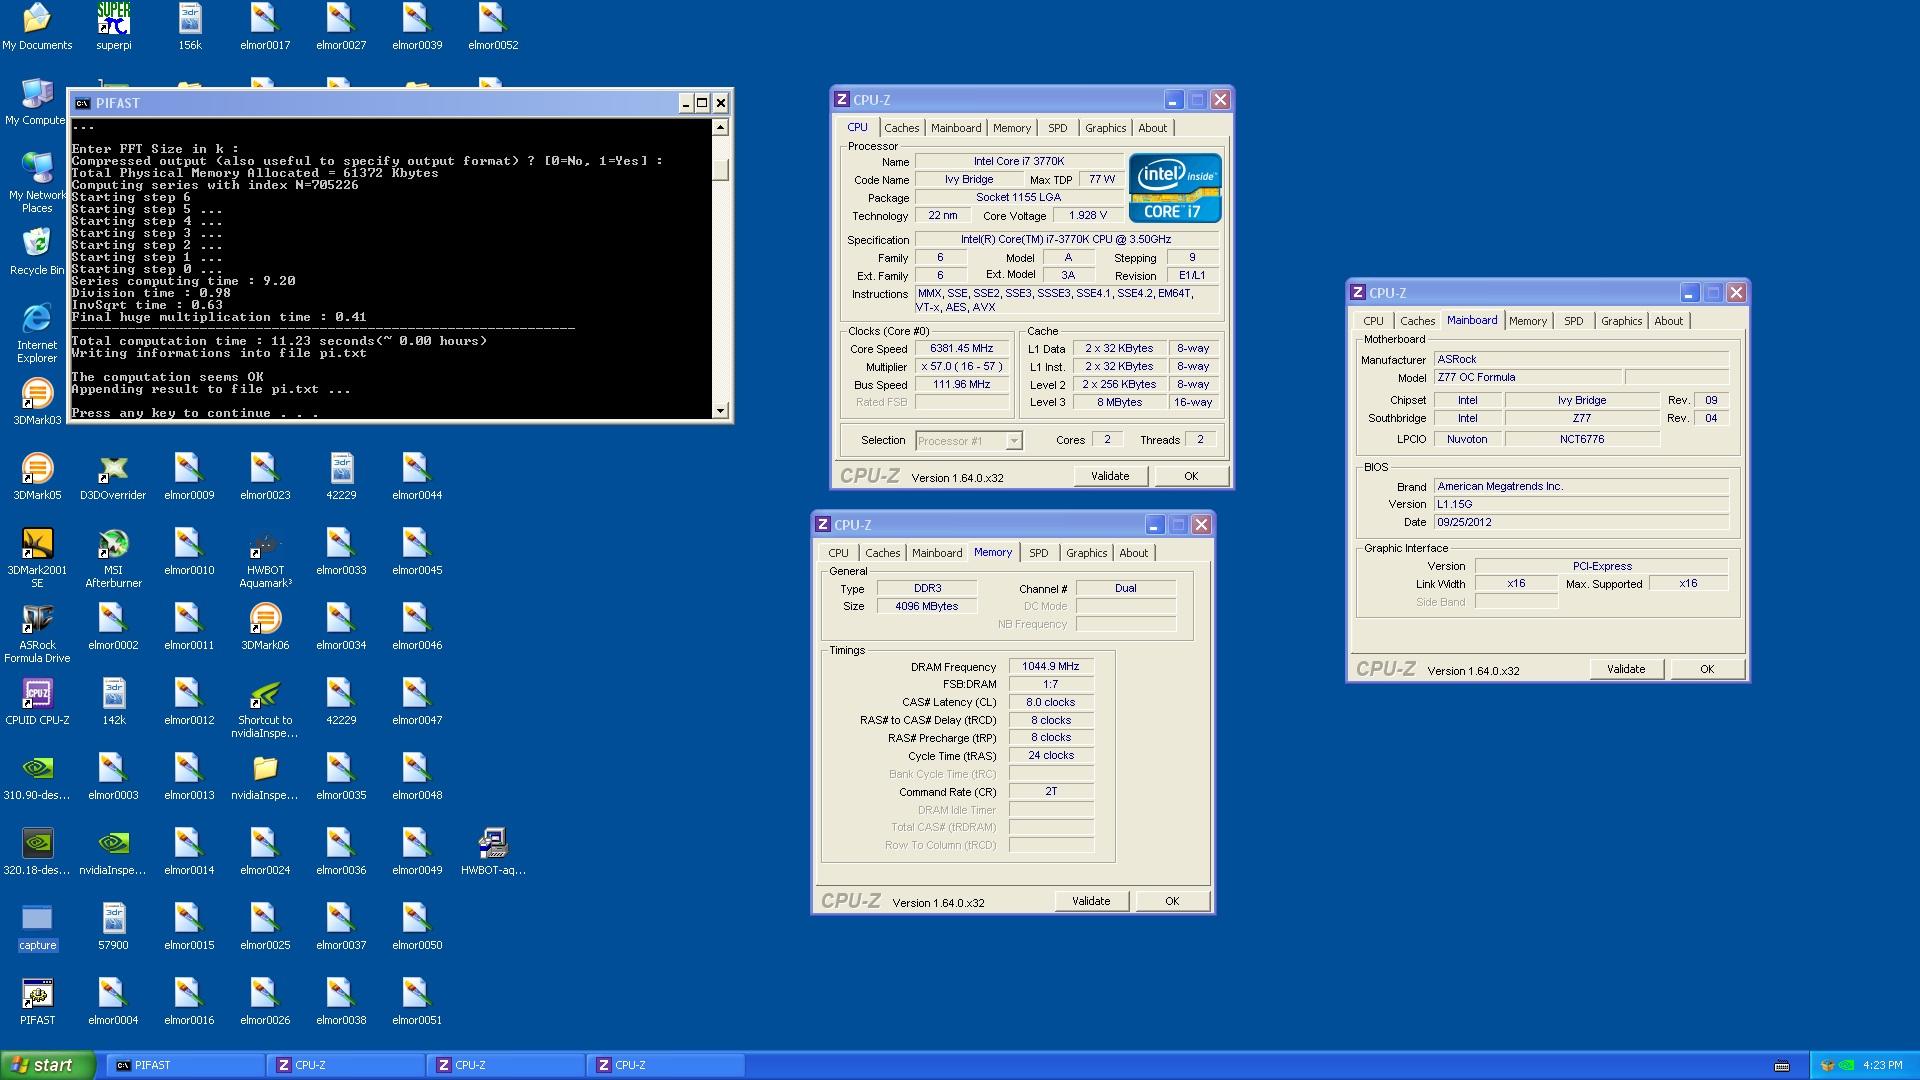The width and height of the screenshot is (1920, 1080).
Task: Open the 3DMark03 shortcut icon
Action: pyautogui.click(x=37, y=402)
